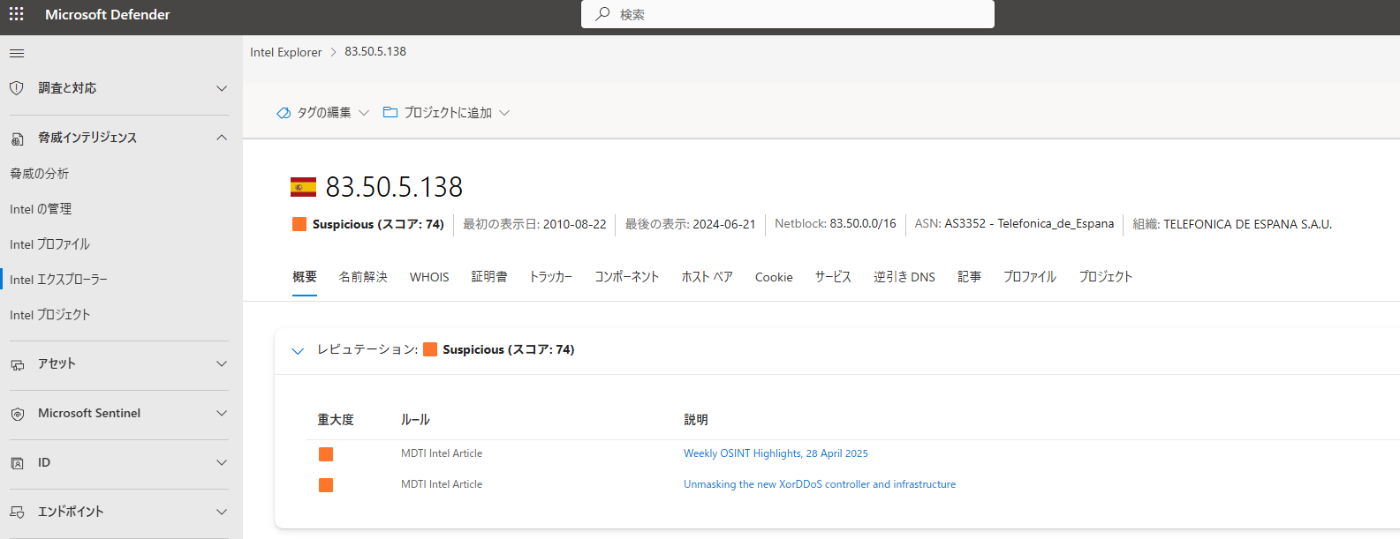The height and width of the screenshot is (539, 1400).
Task: Click the Microsoft Defender title
Action: (x=107, y=14)
